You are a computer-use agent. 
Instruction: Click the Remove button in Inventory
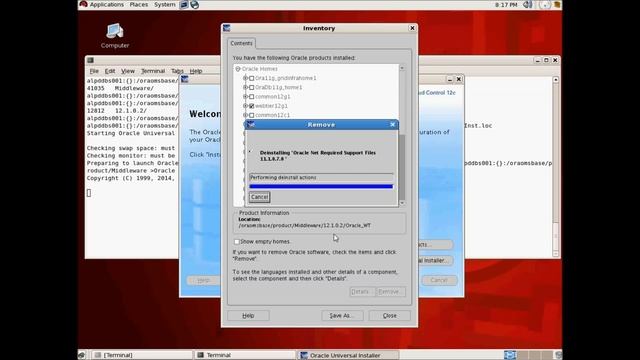(x=391, y=292)
